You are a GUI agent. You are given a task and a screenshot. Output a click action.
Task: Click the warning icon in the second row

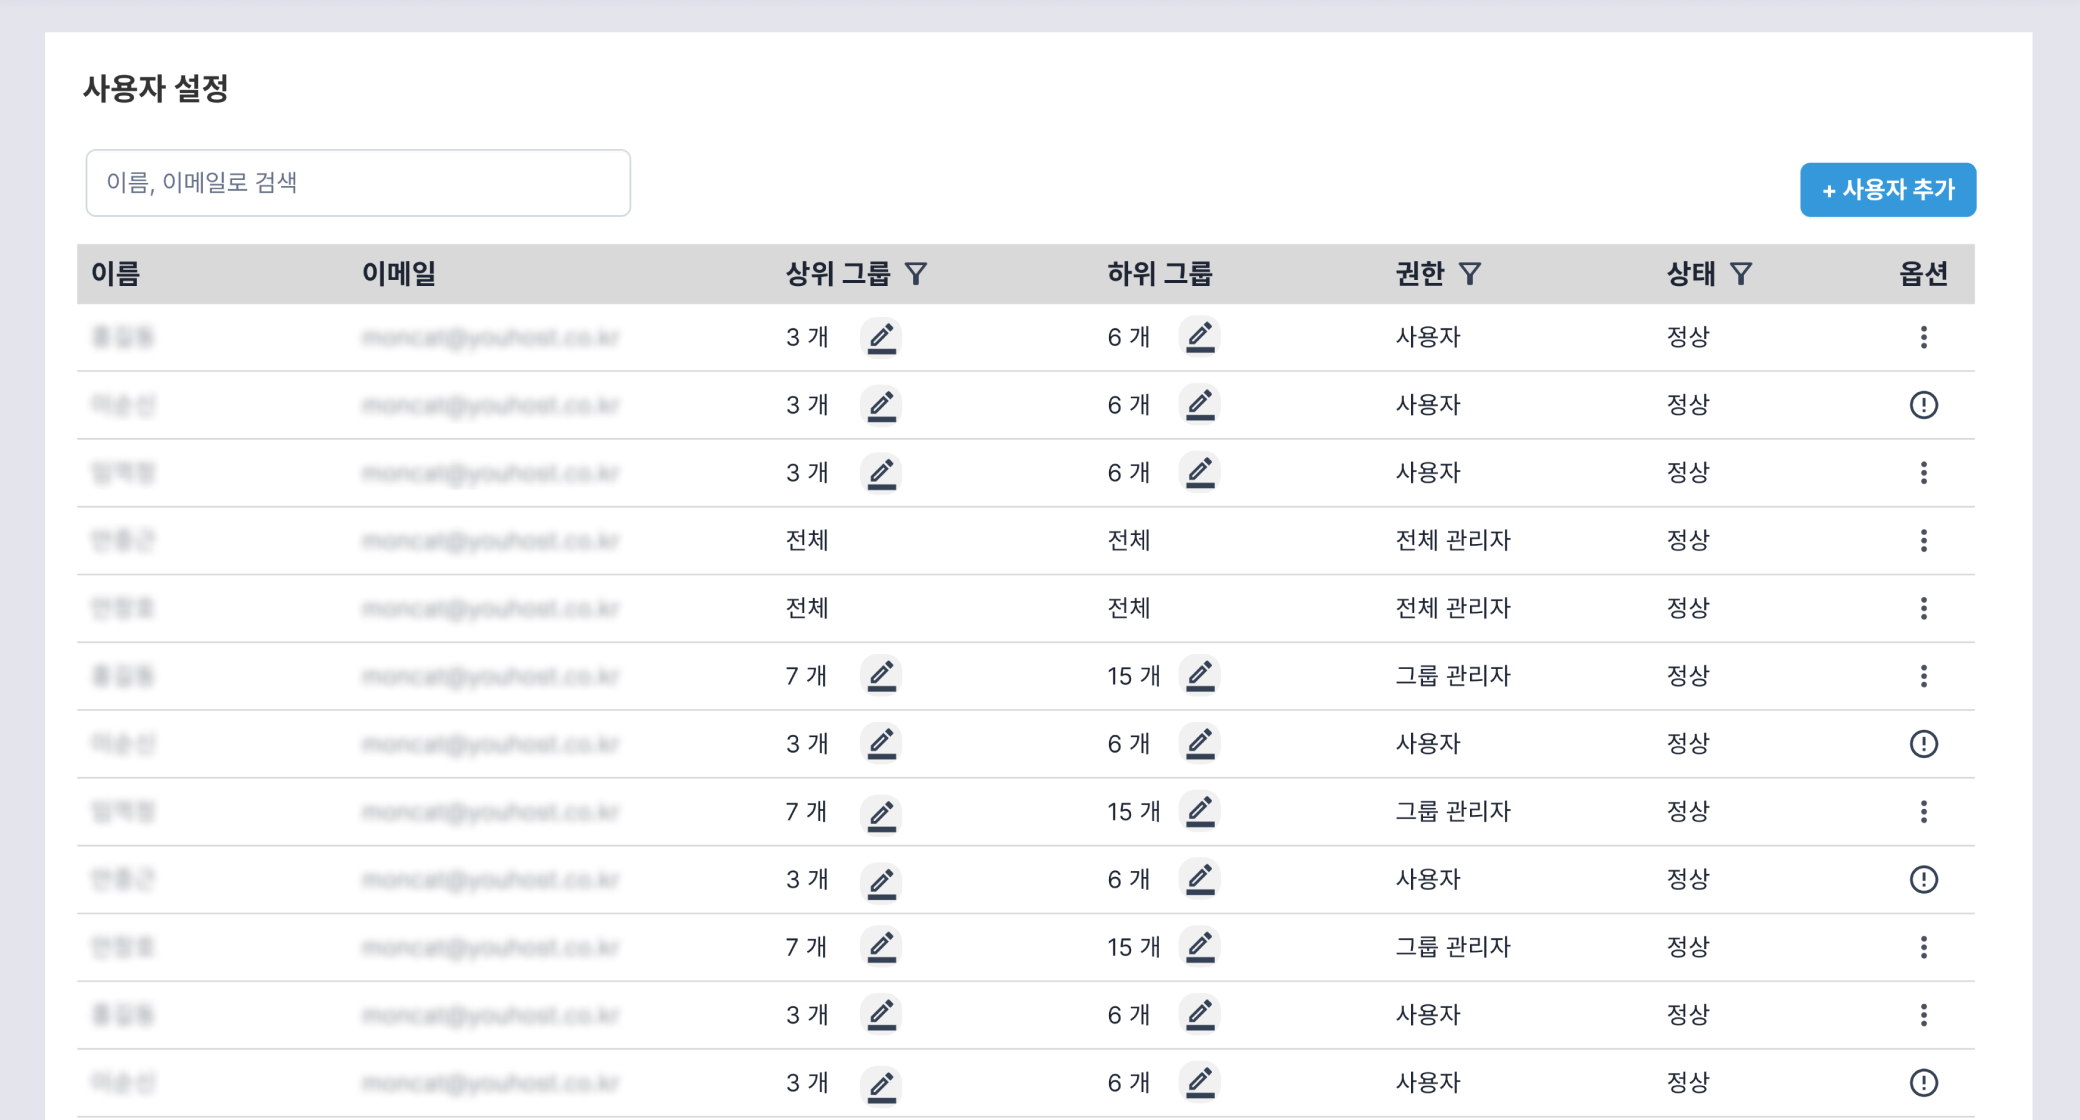pyautogui.click(x=1923, y=405)
